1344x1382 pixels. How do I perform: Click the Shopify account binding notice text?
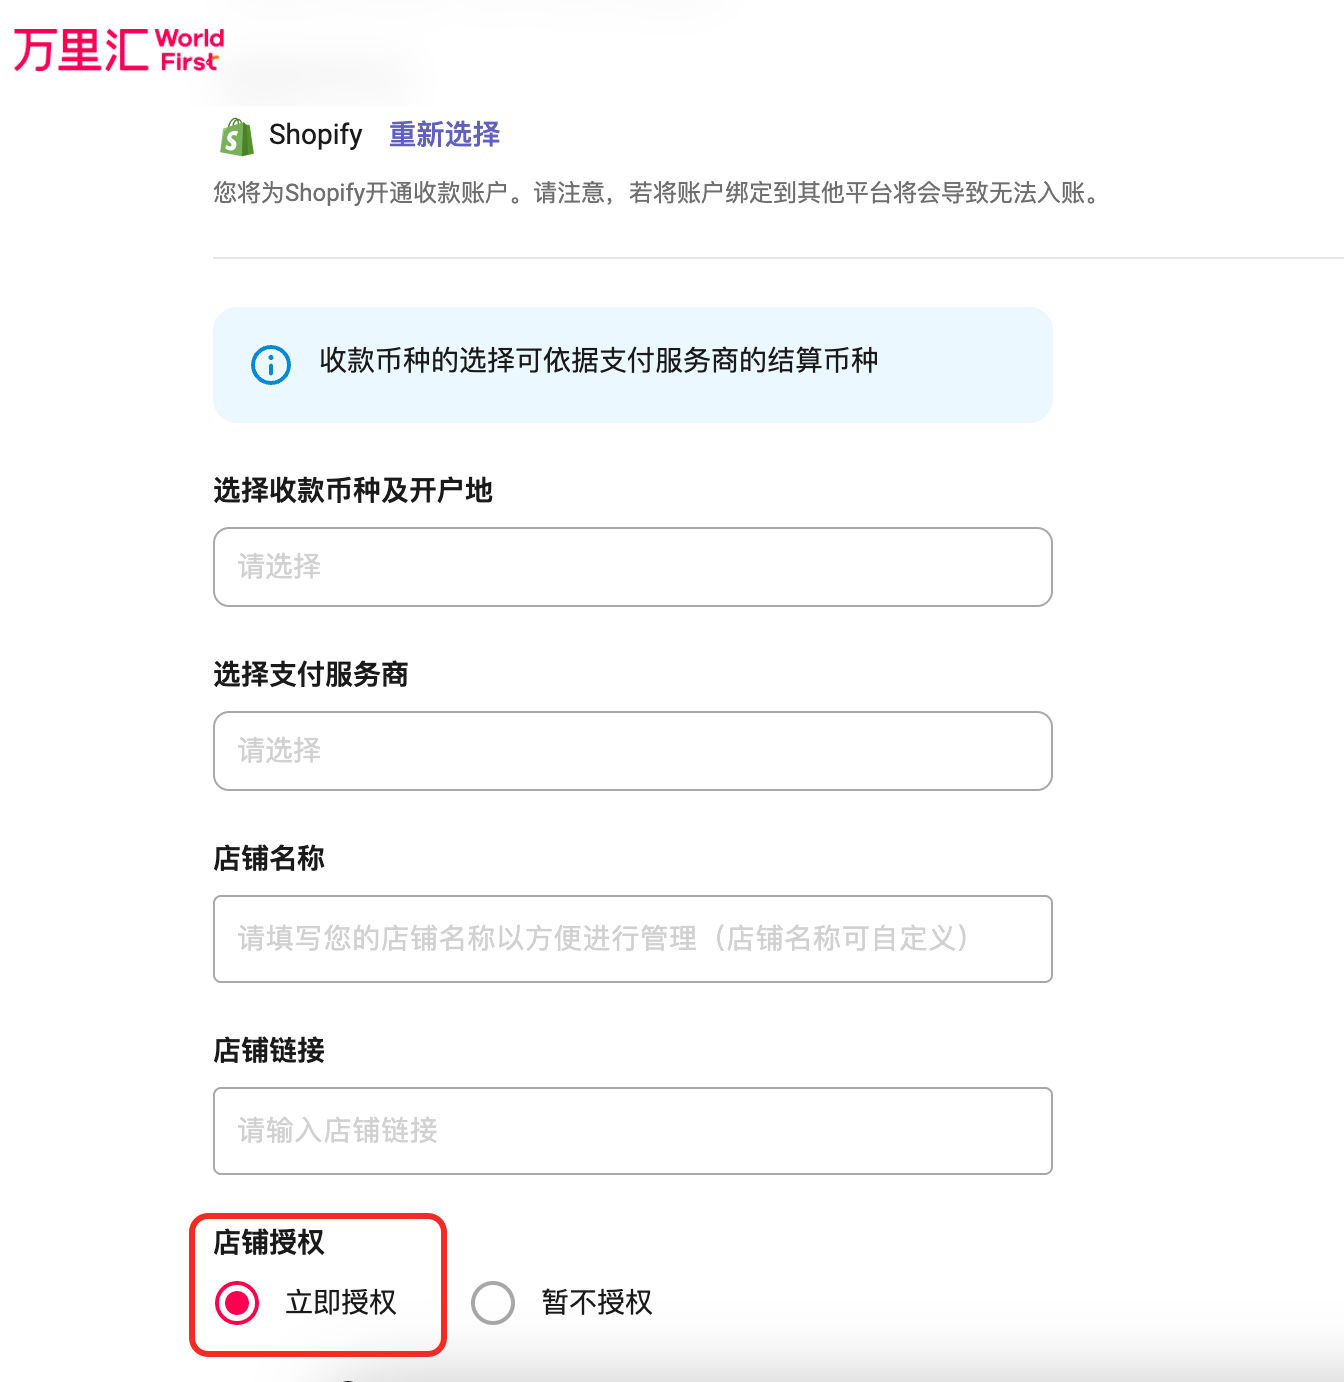[657, 193]
